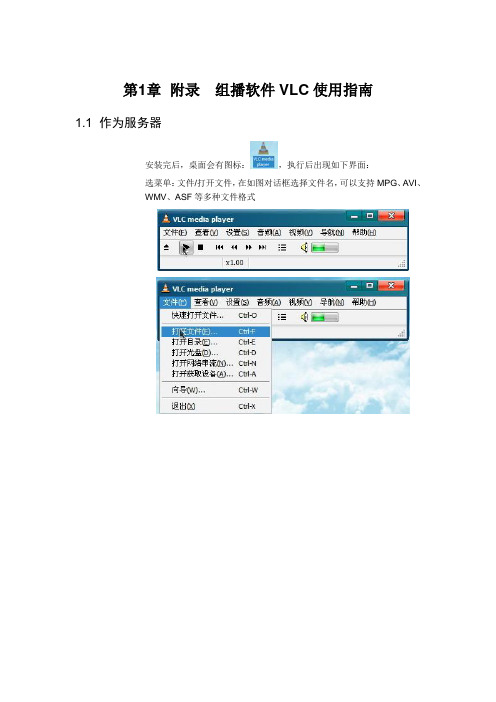496x702 pixels.
Task: Click the eject button in upper VLC window
Action: click(x=167, y=247)
